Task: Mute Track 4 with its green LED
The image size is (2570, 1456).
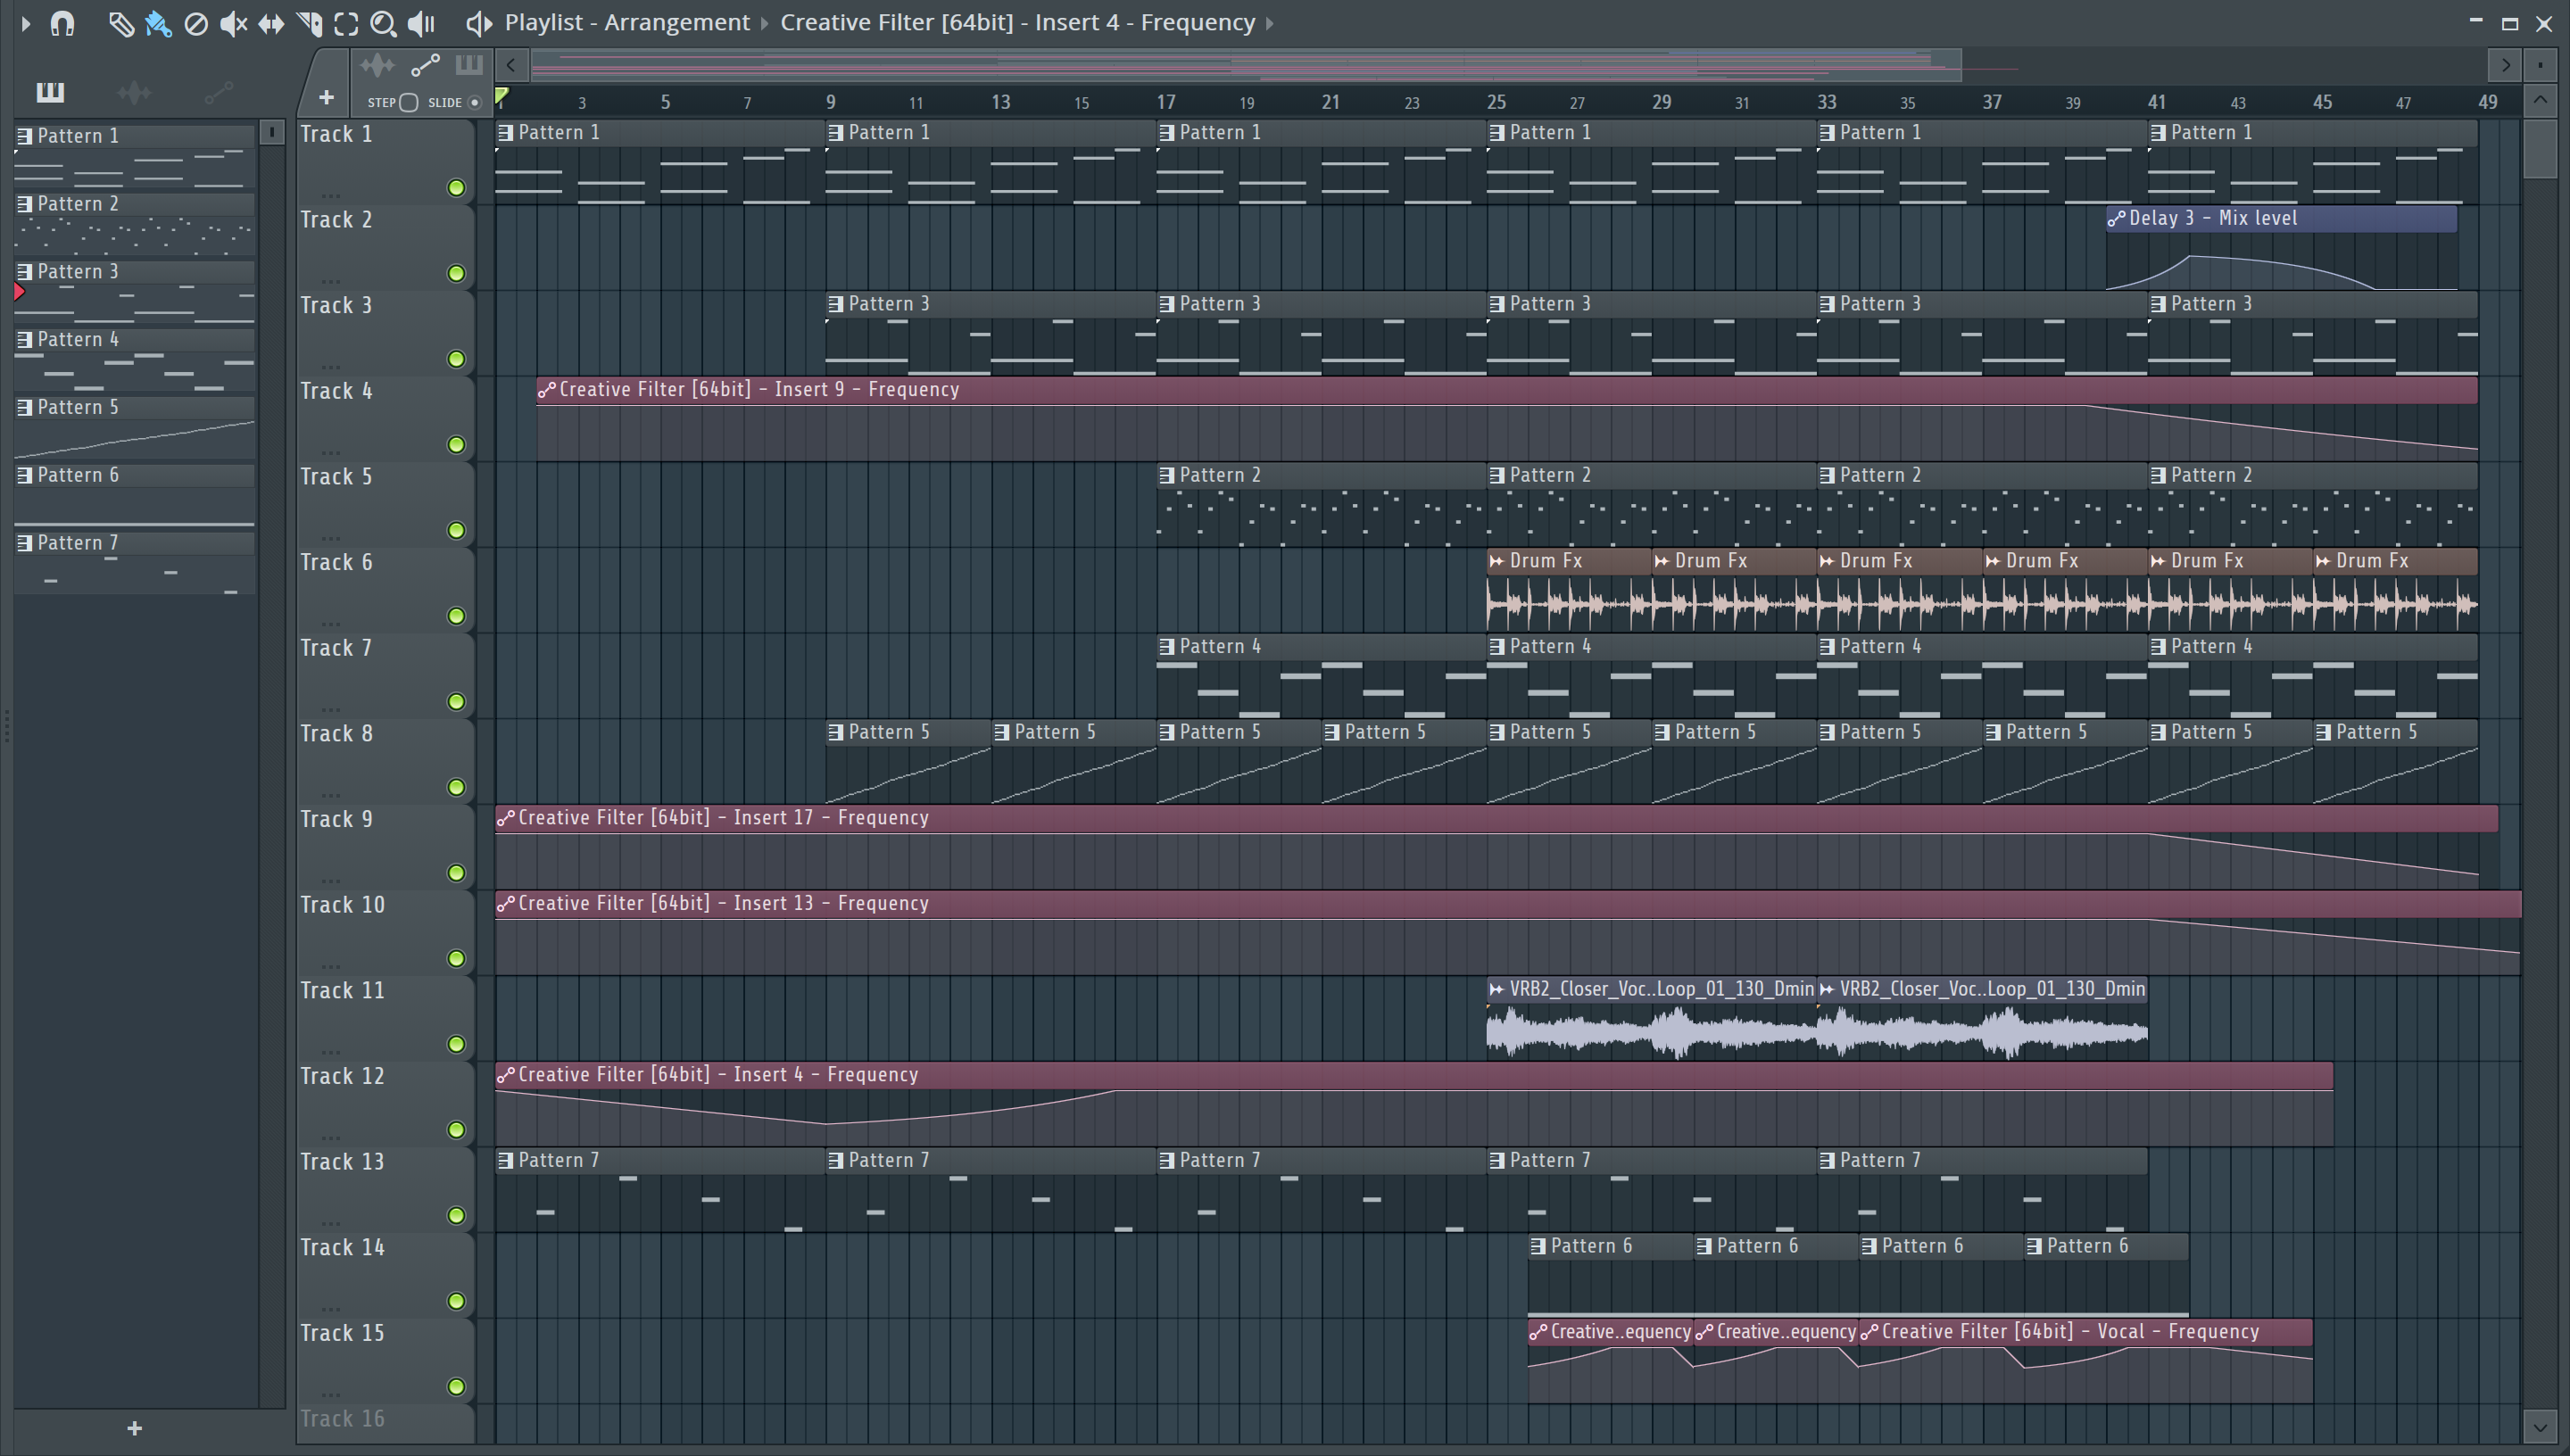Action: click(x=456, y=445)
